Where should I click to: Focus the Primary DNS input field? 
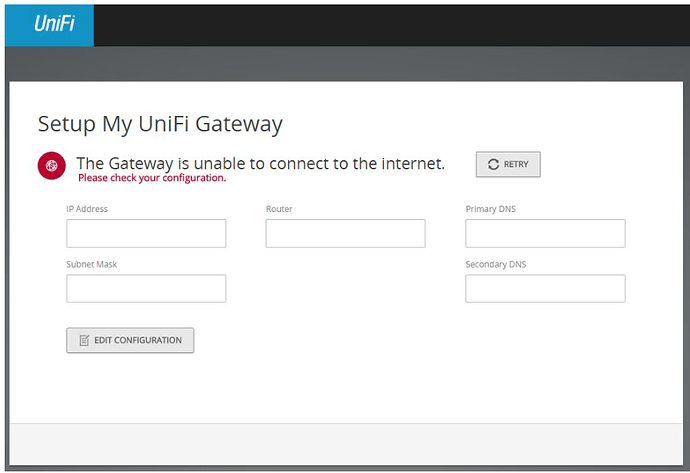(x=545, y=233)
